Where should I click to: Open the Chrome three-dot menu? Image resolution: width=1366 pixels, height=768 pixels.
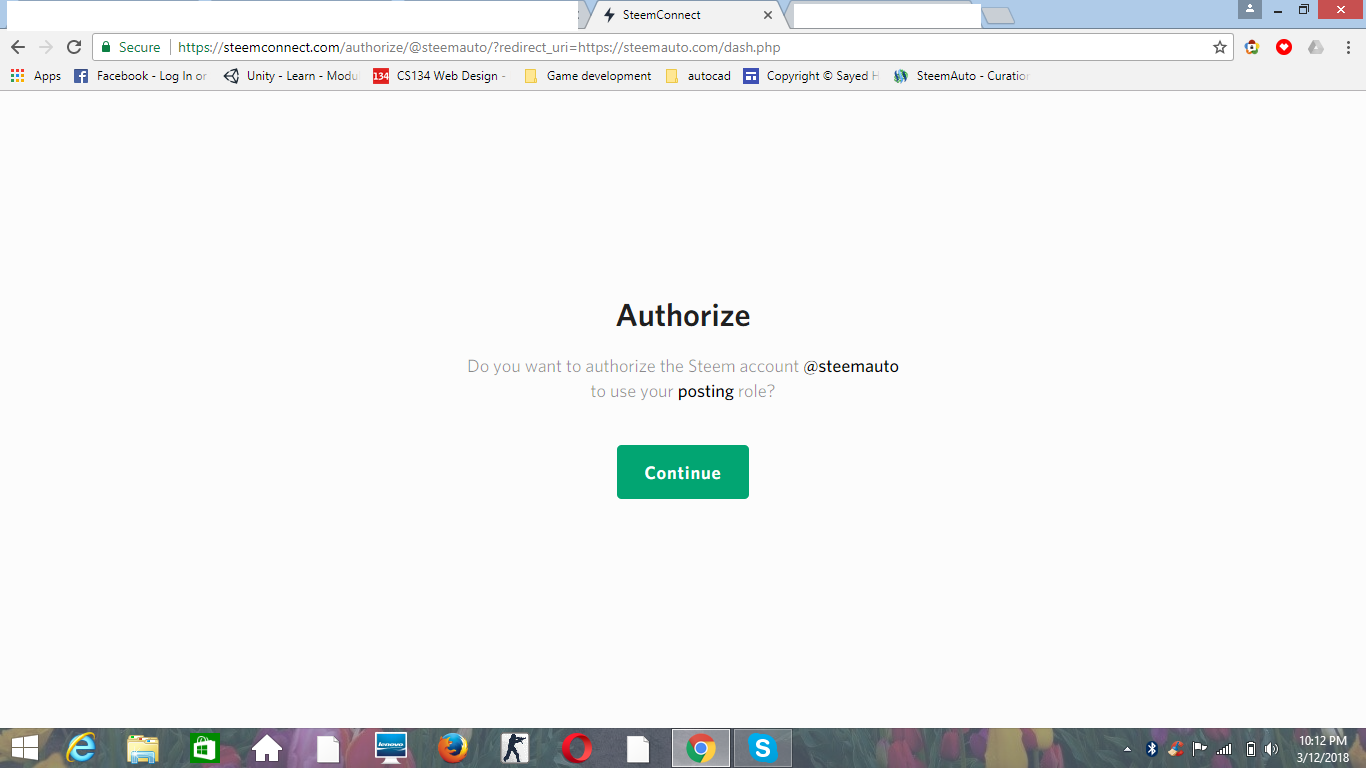tap(1348, 47)
